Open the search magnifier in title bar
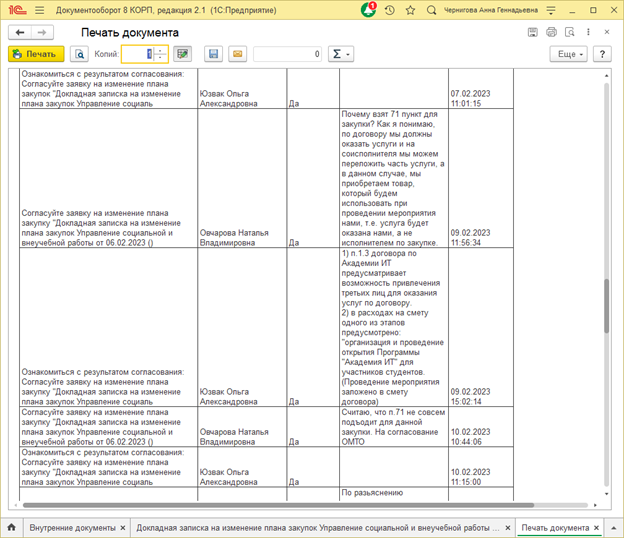Image resolution: width=624 pixels, height=538 pixels. click(431, 10)
